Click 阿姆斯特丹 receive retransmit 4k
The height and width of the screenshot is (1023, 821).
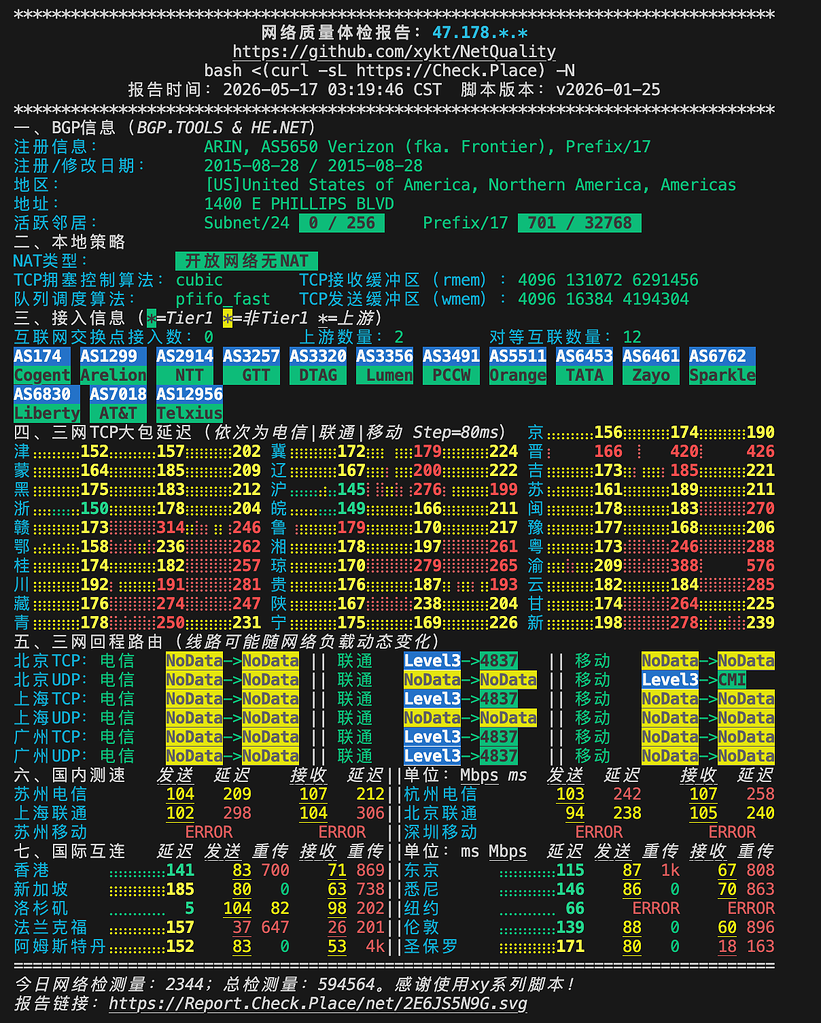point(375,947)
